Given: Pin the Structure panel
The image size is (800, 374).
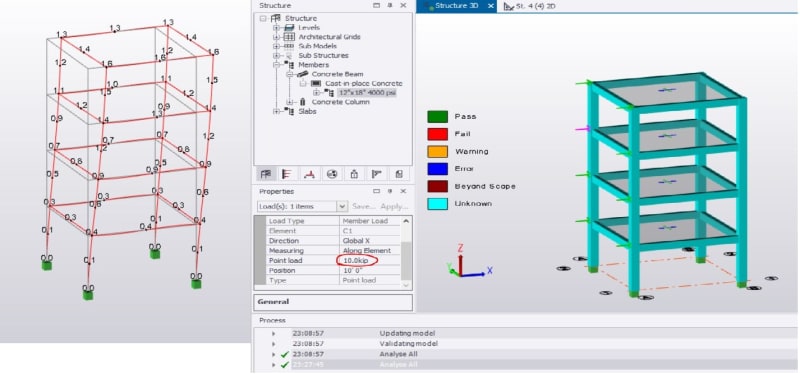Looking at the screenshot, I should pos(390,6).
